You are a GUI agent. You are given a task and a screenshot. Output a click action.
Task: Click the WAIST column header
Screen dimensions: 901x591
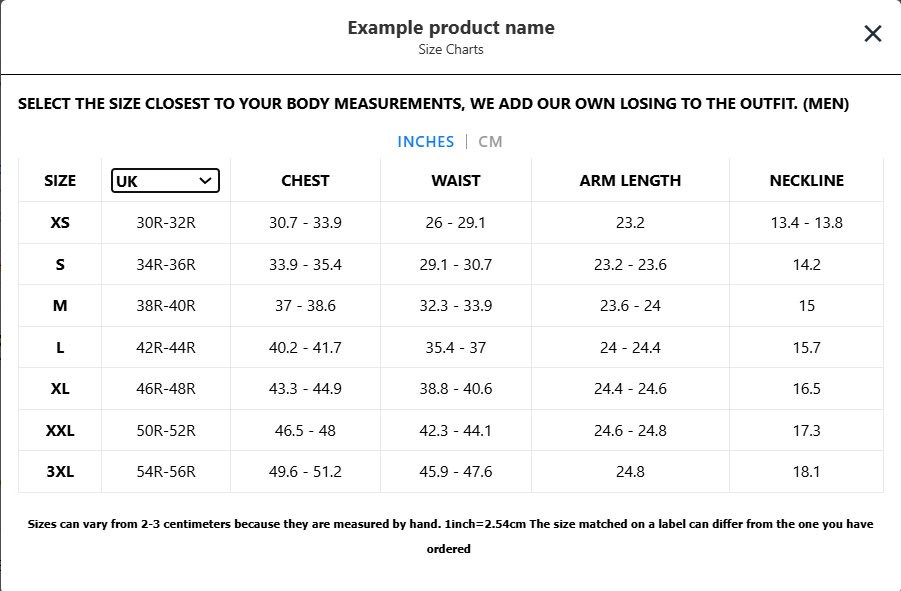pyautogui.click(x=456, y=181)
